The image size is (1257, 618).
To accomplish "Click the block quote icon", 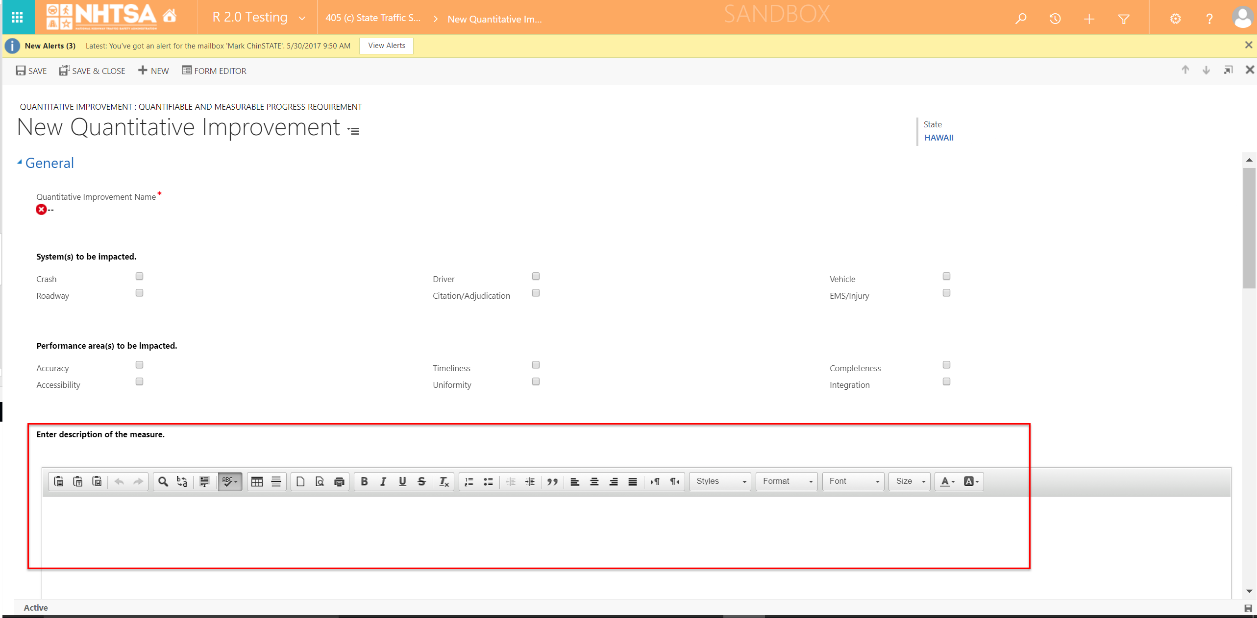I will pos(552,481).
